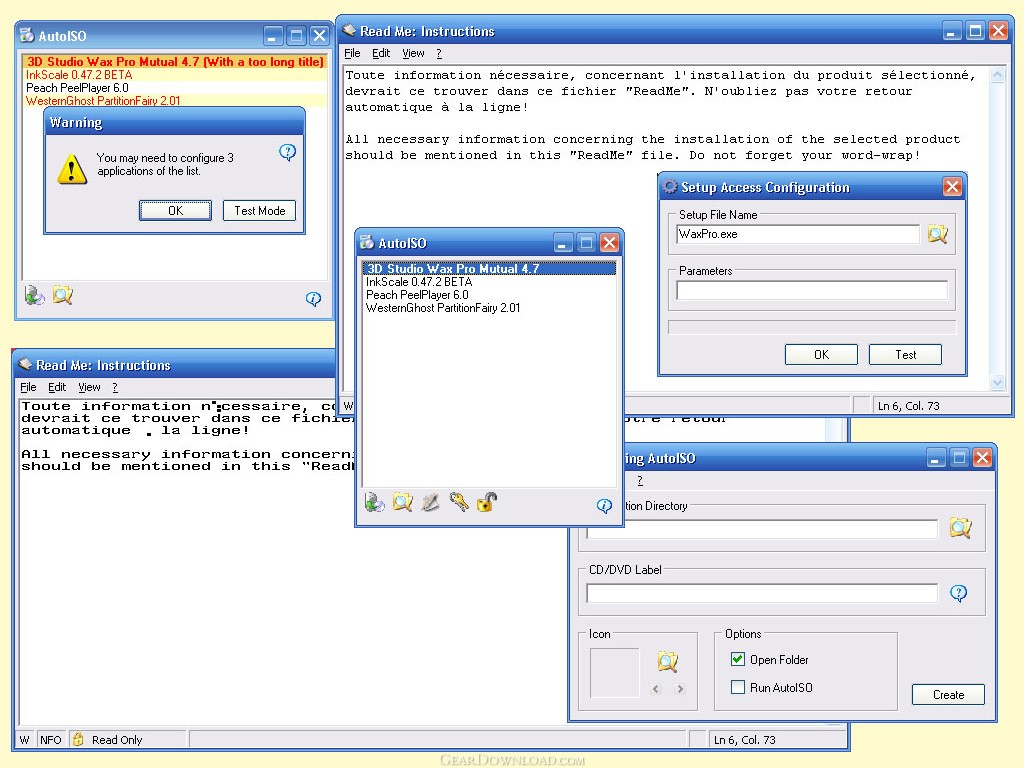This screenshot has width=1024, height=768.
Task: Open the File menu in the upper Read Me window
Action: click(352, 54)
